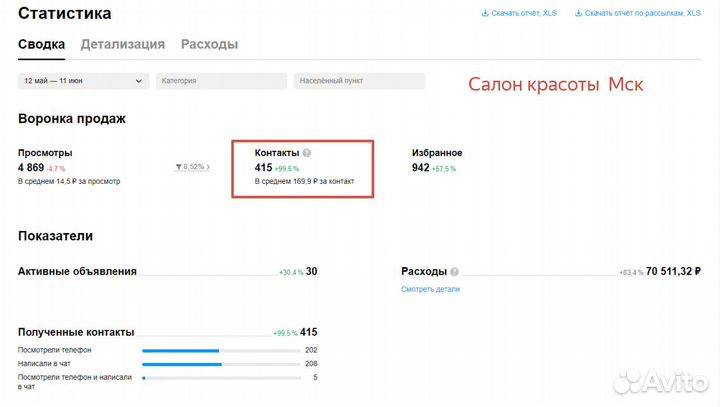This screenshot has height=407, width=720.
Task: Click the В среднем 169,9 ₽ за контакт text
Action: click(304, 181)
